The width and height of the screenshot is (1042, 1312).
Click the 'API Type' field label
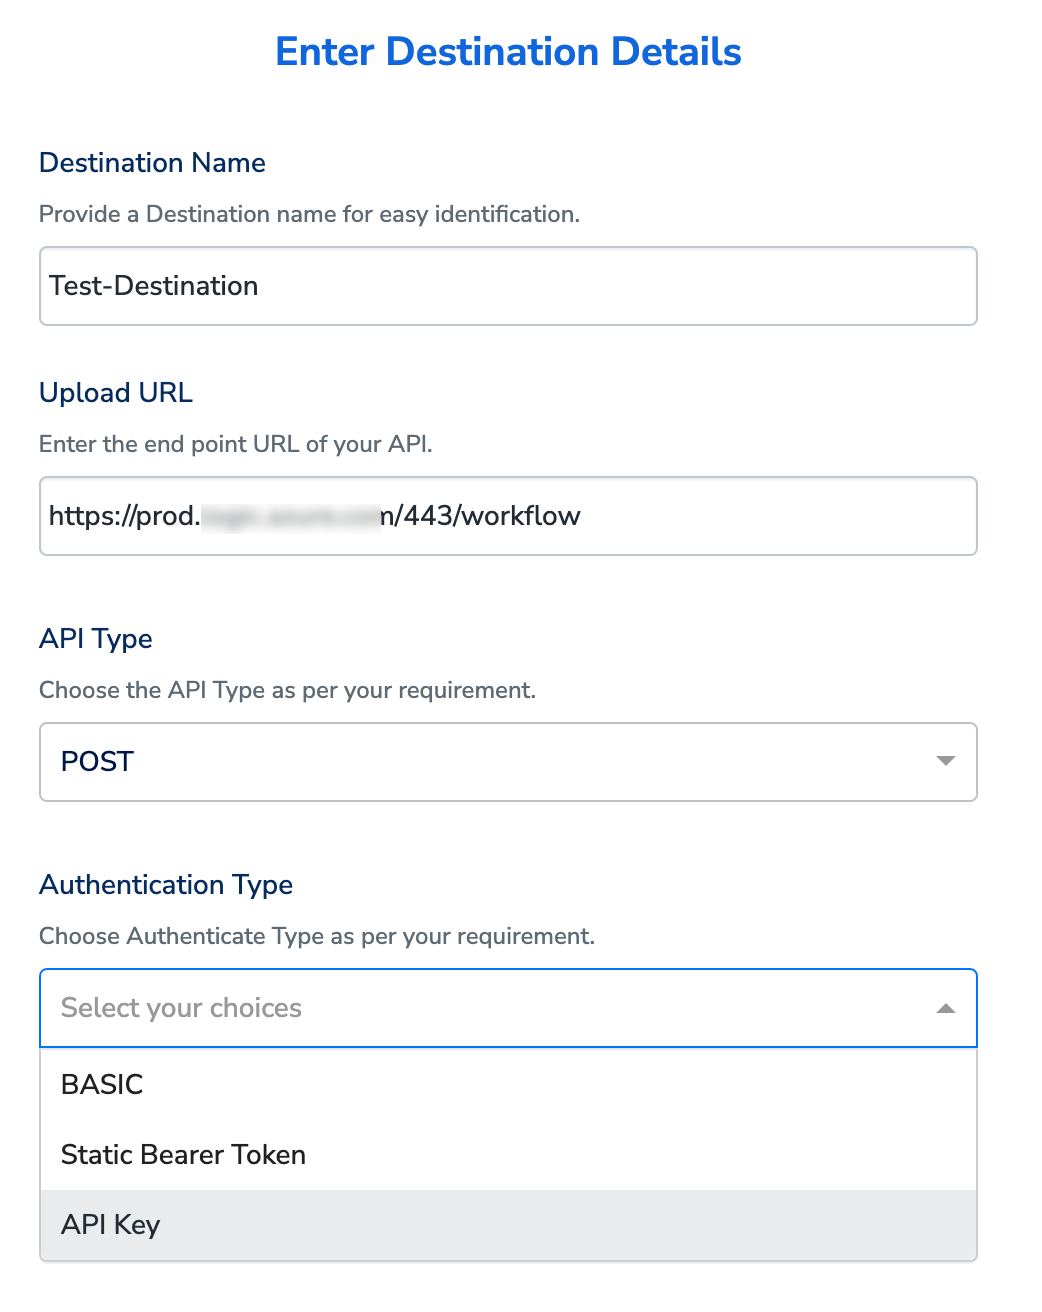point(96,639)
